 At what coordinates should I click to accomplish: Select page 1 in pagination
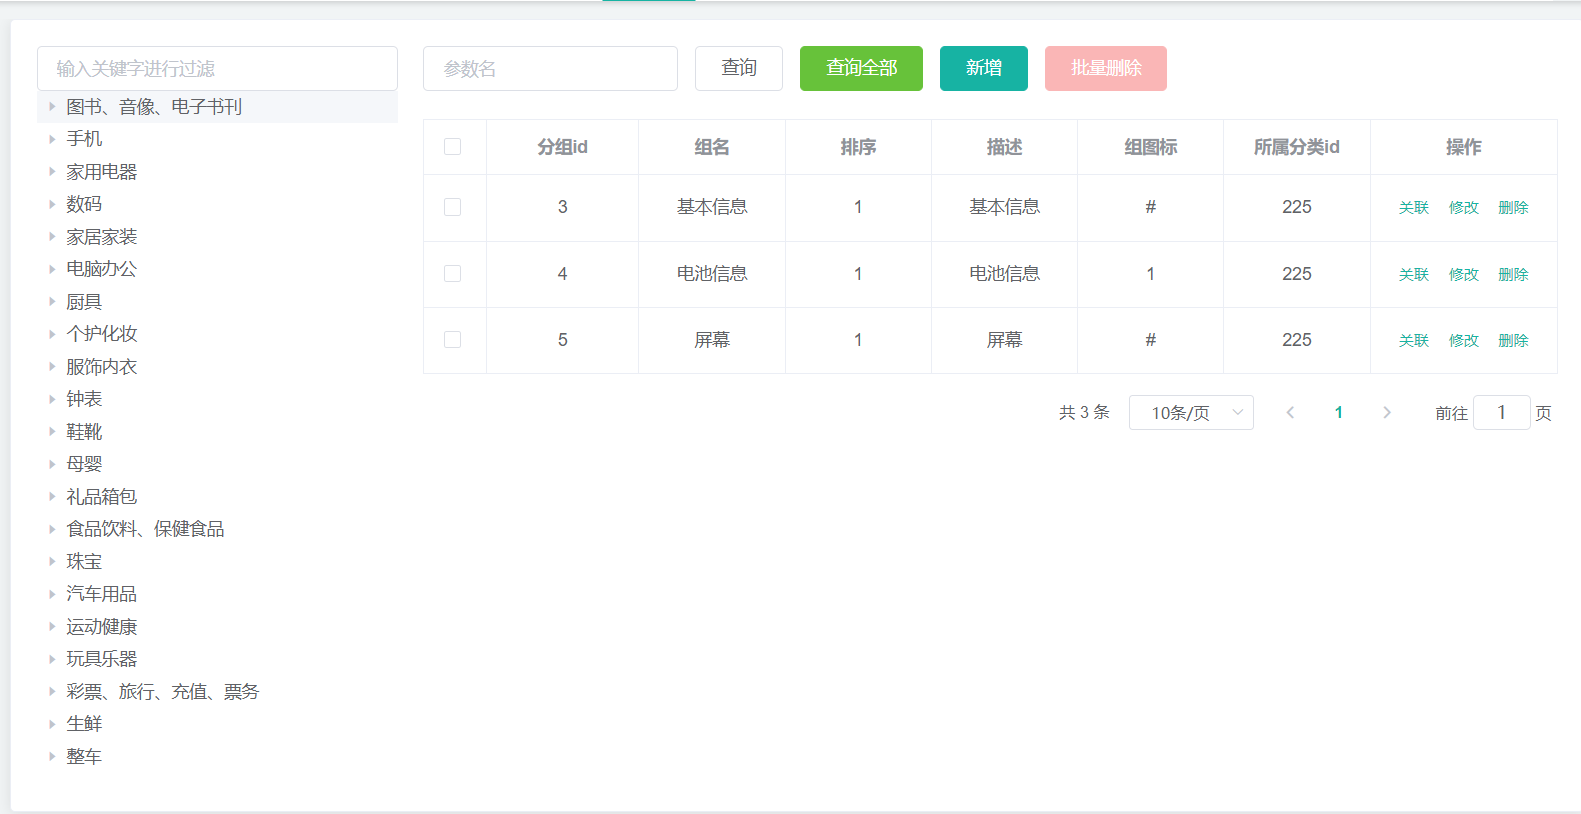[x=1339, y=412]
